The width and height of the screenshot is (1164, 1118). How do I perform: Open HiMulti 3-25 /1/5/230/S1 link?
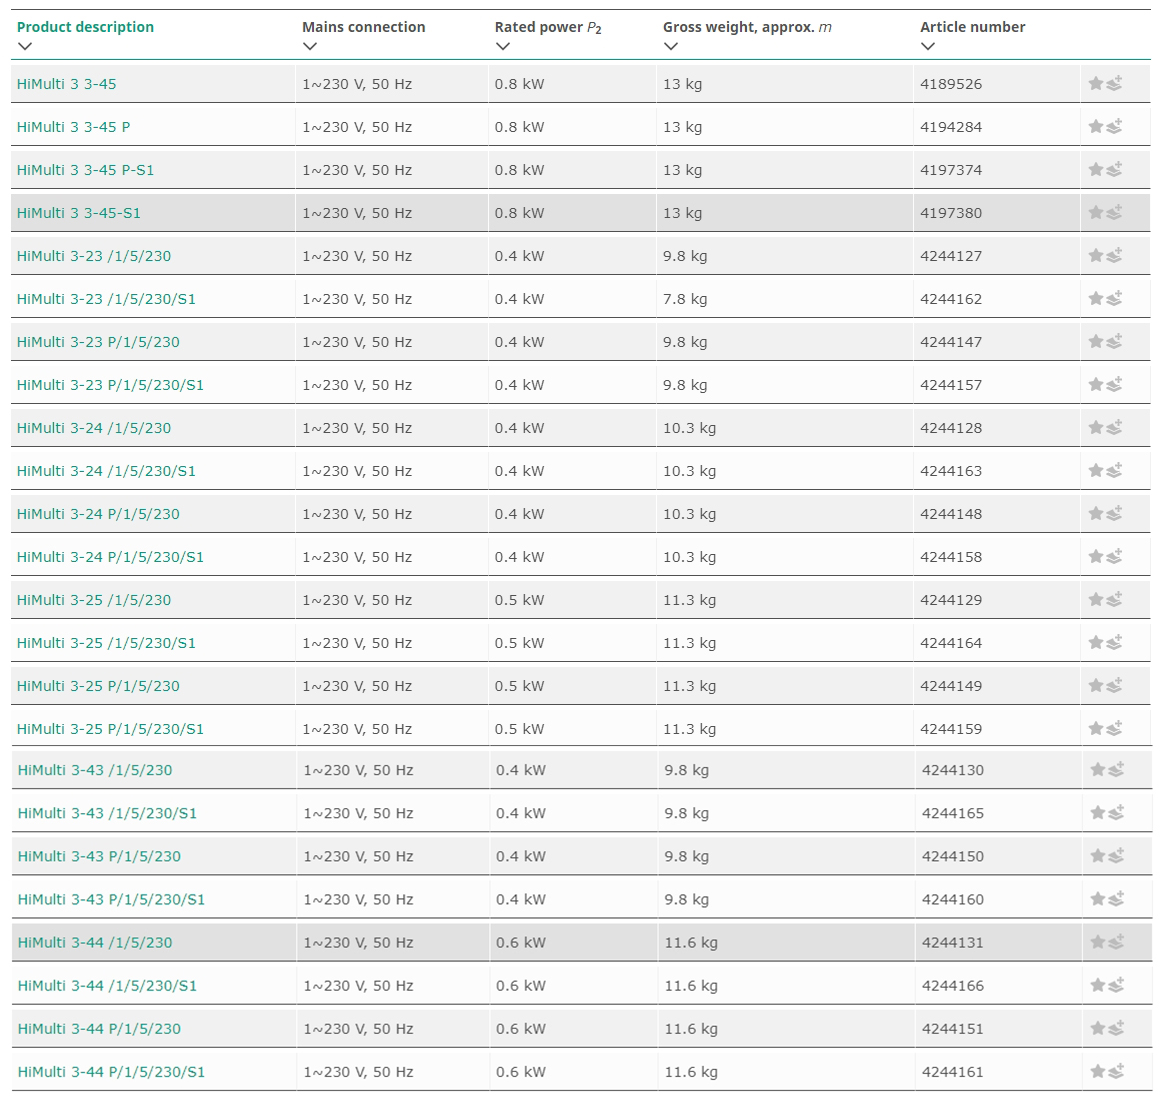106,644
